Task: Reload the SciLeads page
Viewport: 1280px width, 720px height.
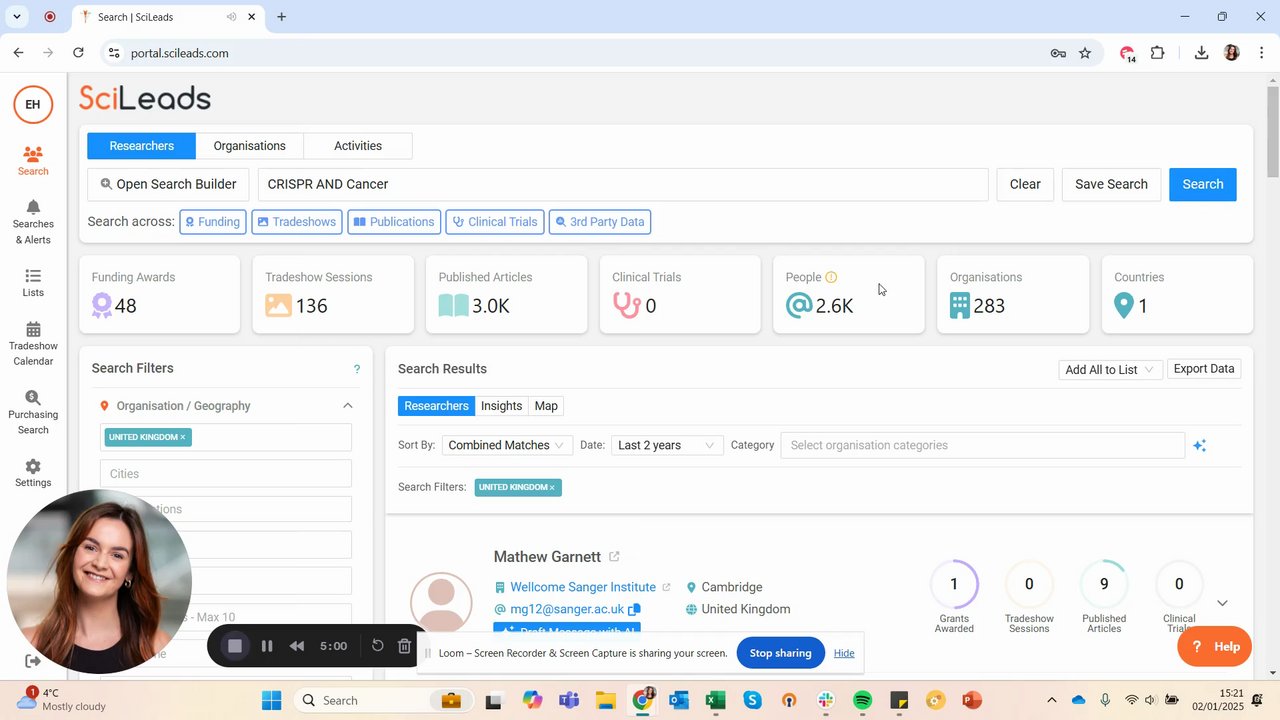Action: click(x=78, y=53)
